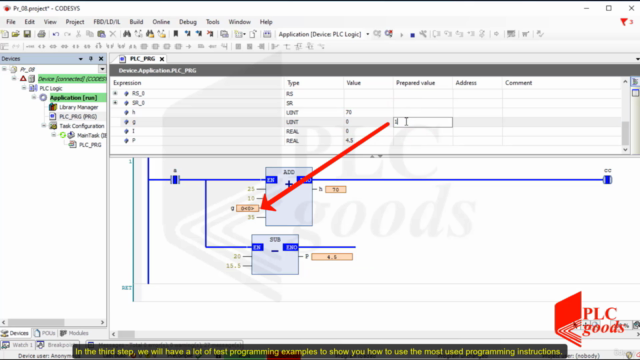Click the Open project folder icon
The height and width of the screenshot is (360, 640).
pyautogui.click(x=16, y=34)
